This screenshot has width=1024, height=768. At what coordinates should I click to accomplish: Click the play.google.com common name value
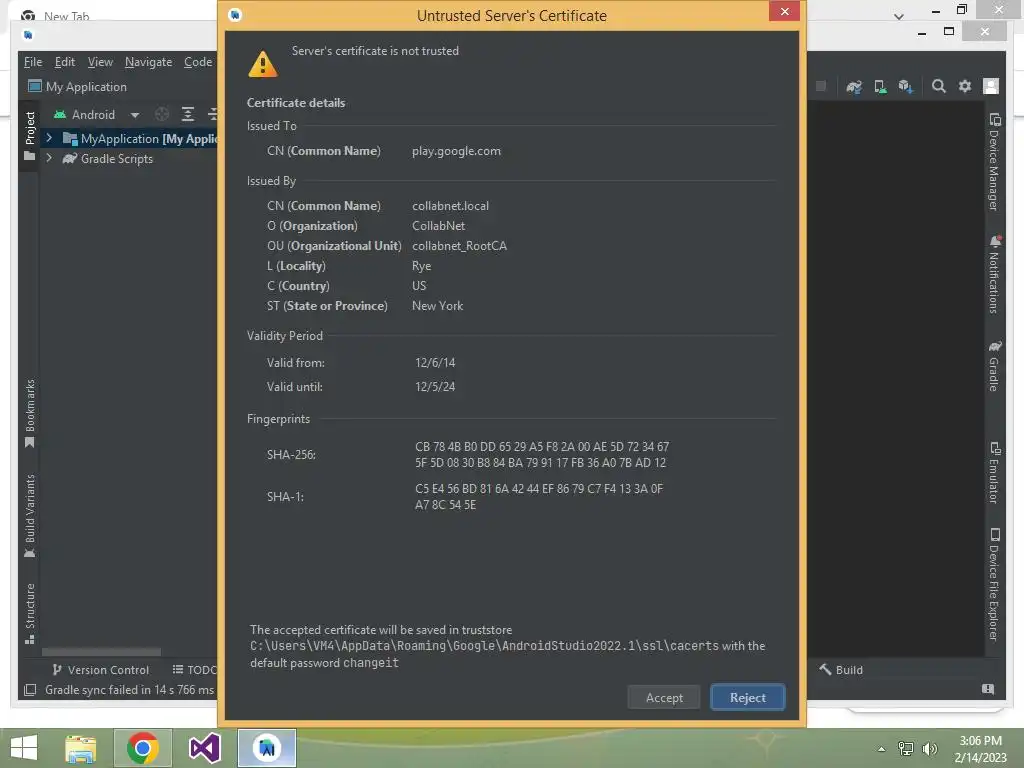[456, 151]
